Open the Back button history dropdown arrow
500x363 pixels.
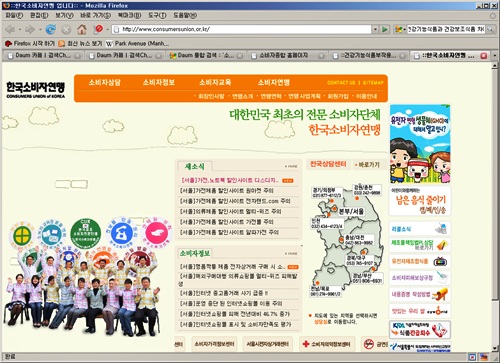coord(20,30)
